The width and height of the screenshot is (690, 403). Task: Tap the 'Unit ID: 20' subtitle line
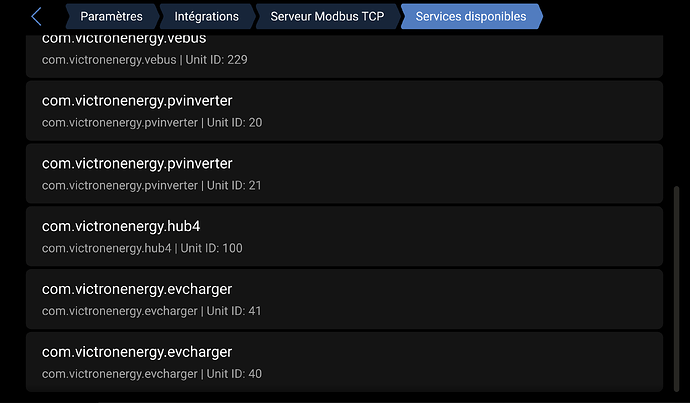pyautogui.click(x=234, y=122)
